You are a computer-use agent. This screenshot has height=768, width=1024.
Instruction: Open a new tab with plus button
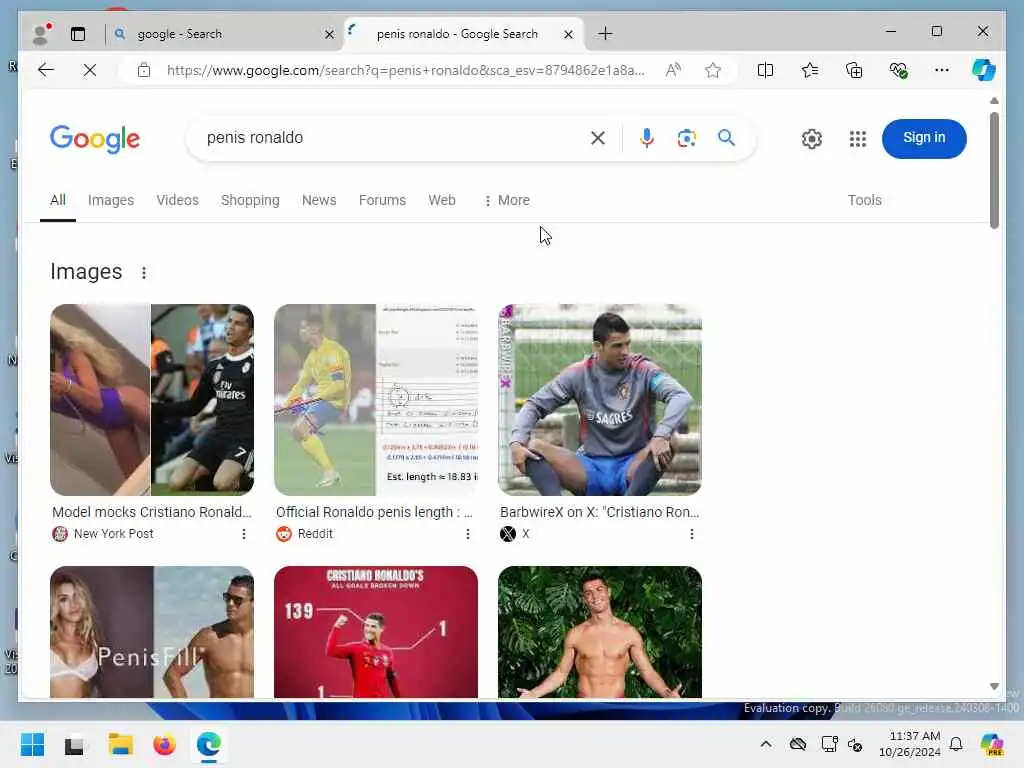(605, 33)
